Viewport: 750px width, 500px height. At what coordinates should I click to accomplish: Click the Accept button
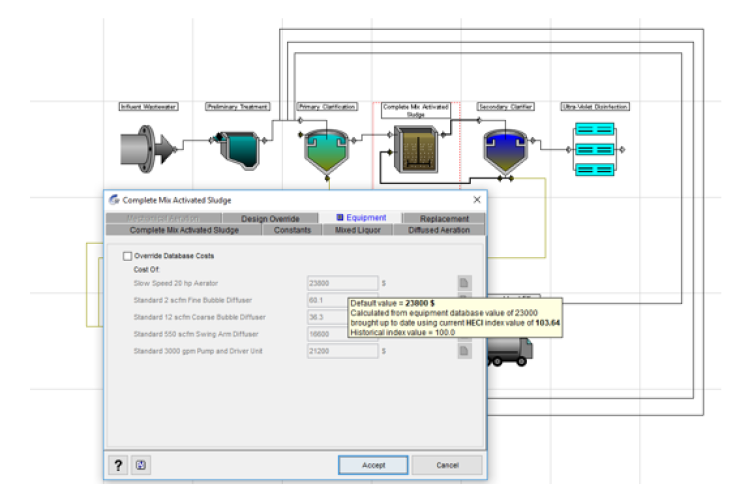tap(374, 465)
